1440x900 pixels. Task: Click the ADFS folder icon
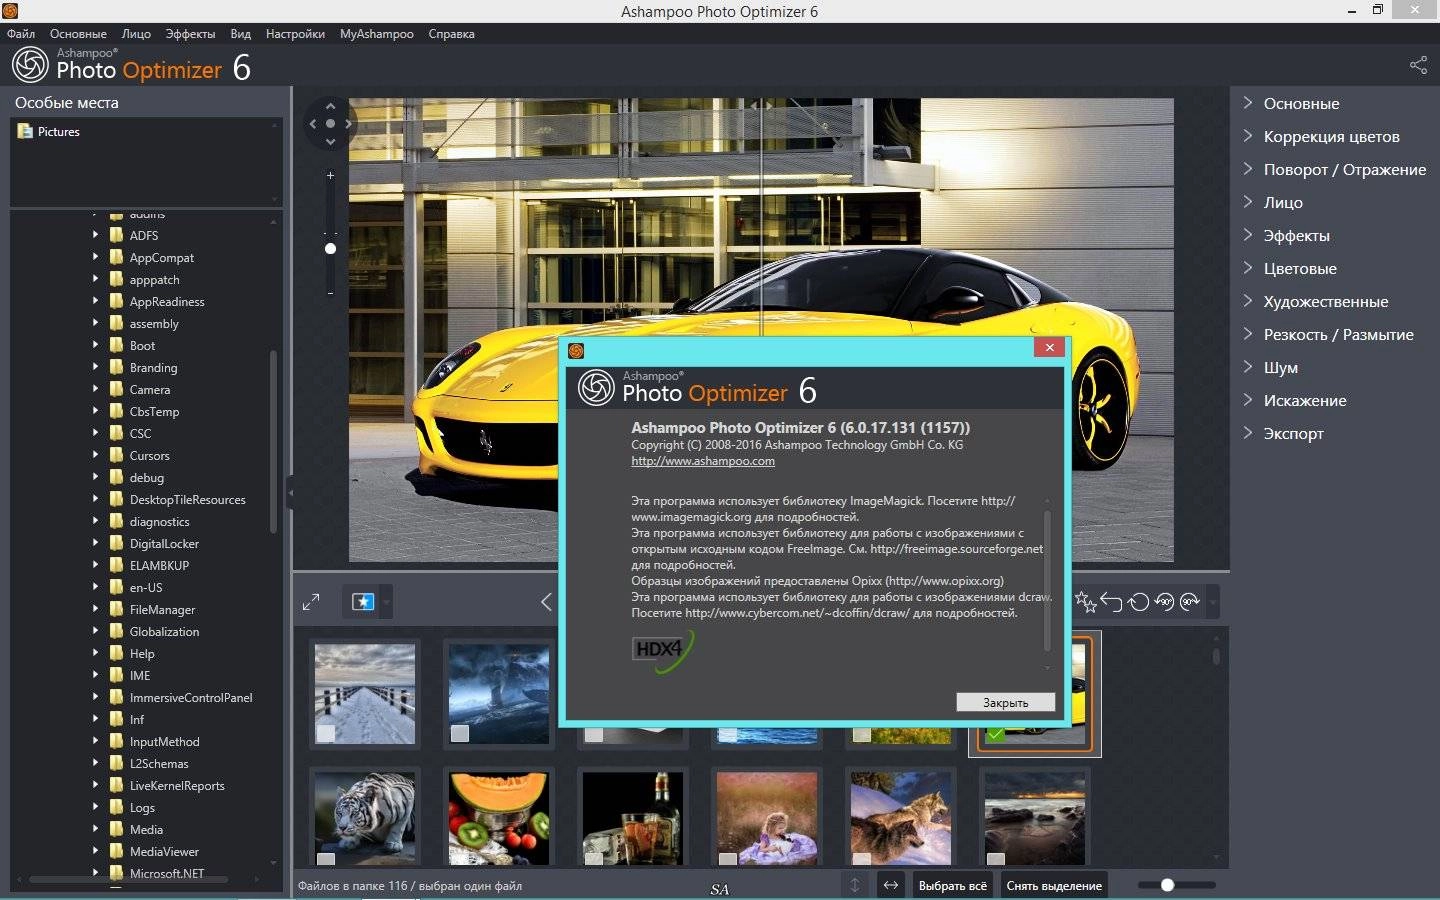click(x=117, y=235)
